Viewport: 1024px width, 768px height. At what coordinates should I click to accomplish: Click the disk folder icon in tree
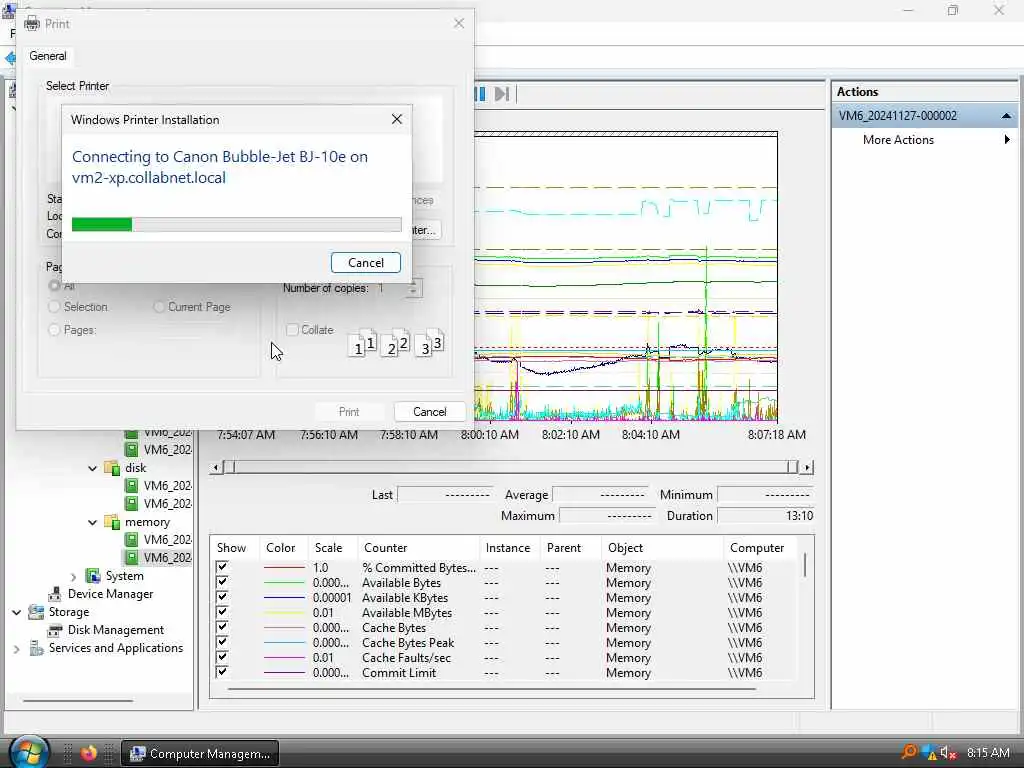point(112,468)
